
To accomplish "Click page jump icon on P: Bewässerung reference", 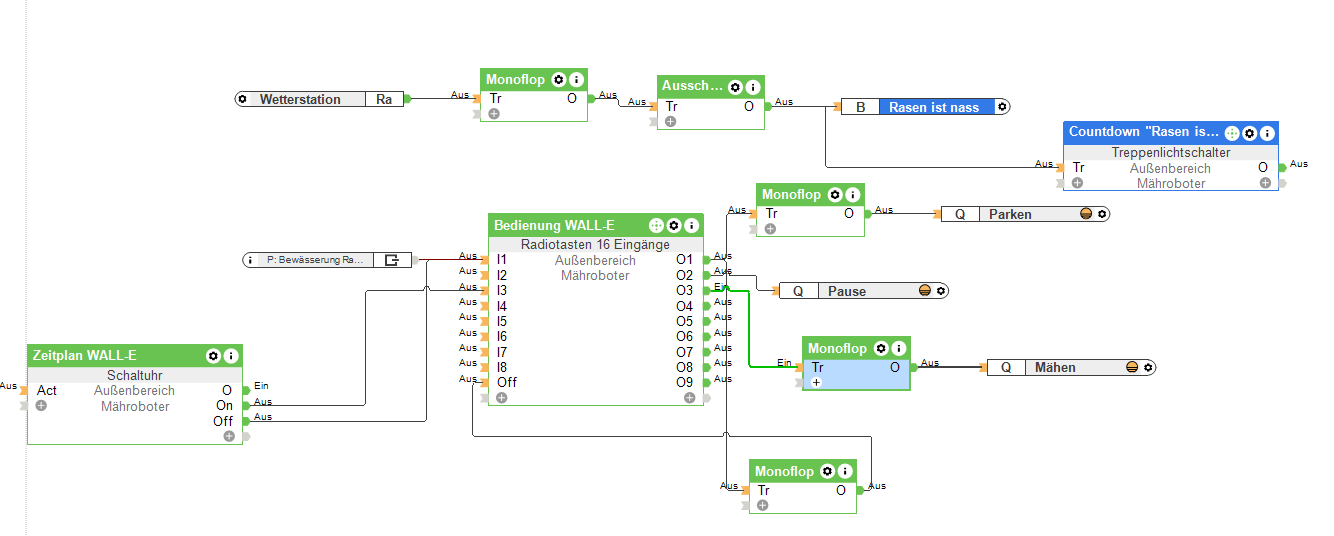I will pos(392,260).
